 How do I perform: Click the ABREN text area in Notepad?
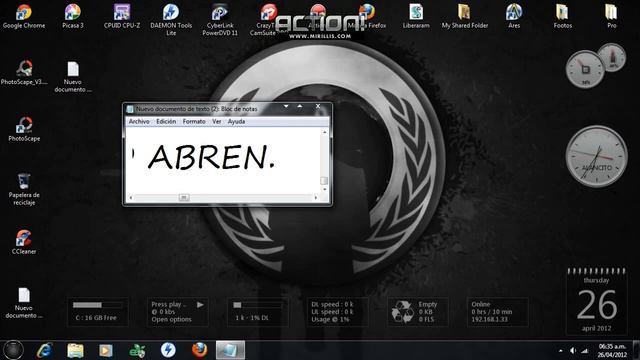[224, 160]
